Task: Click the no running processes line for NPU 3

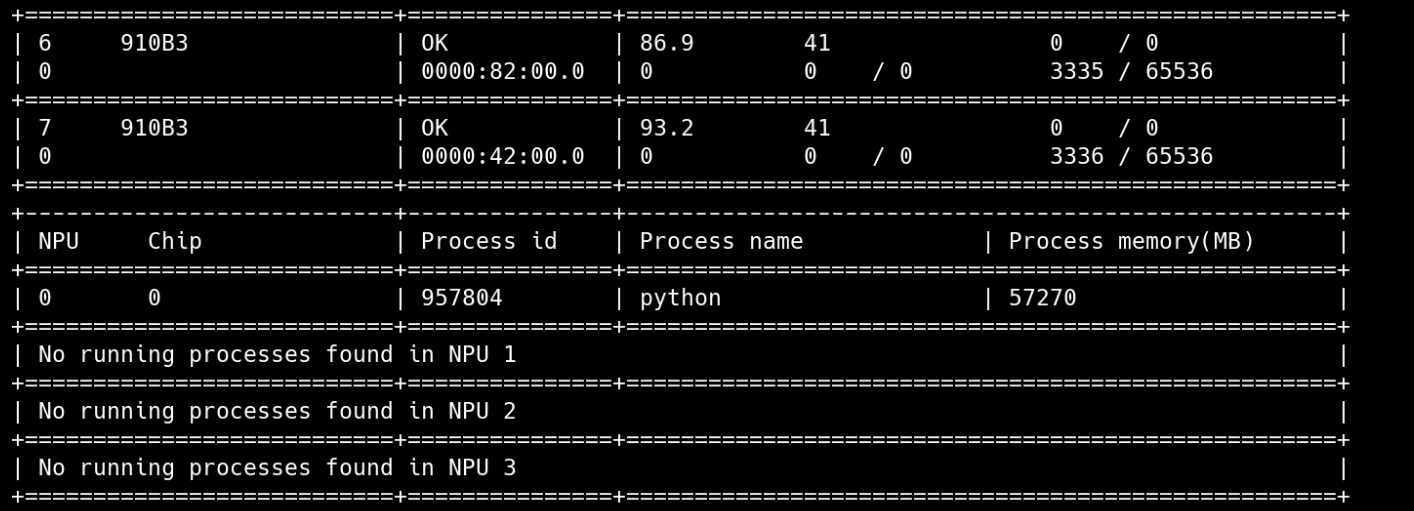Action: pos(277,468)
